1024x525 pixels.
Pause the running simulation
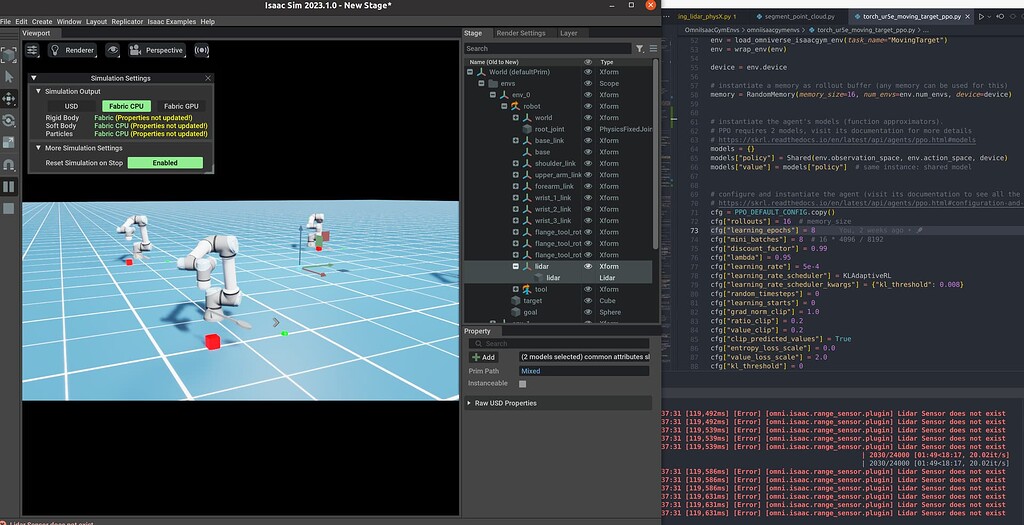click(8, 187)
